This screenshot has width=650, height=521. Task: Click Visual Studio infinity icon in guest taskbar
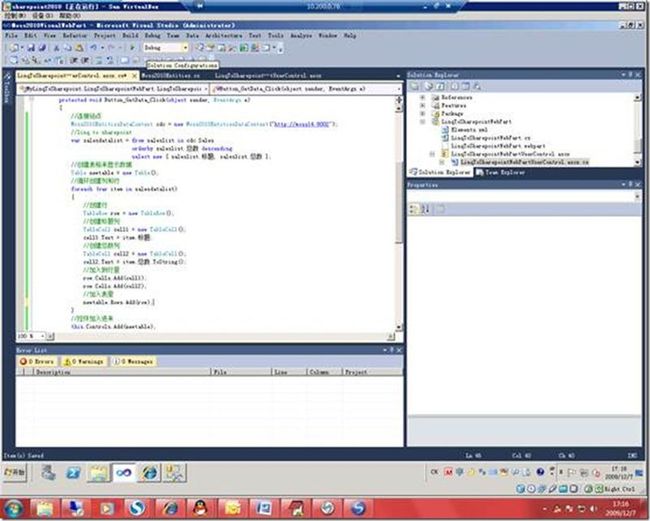(x=124, y=473)
